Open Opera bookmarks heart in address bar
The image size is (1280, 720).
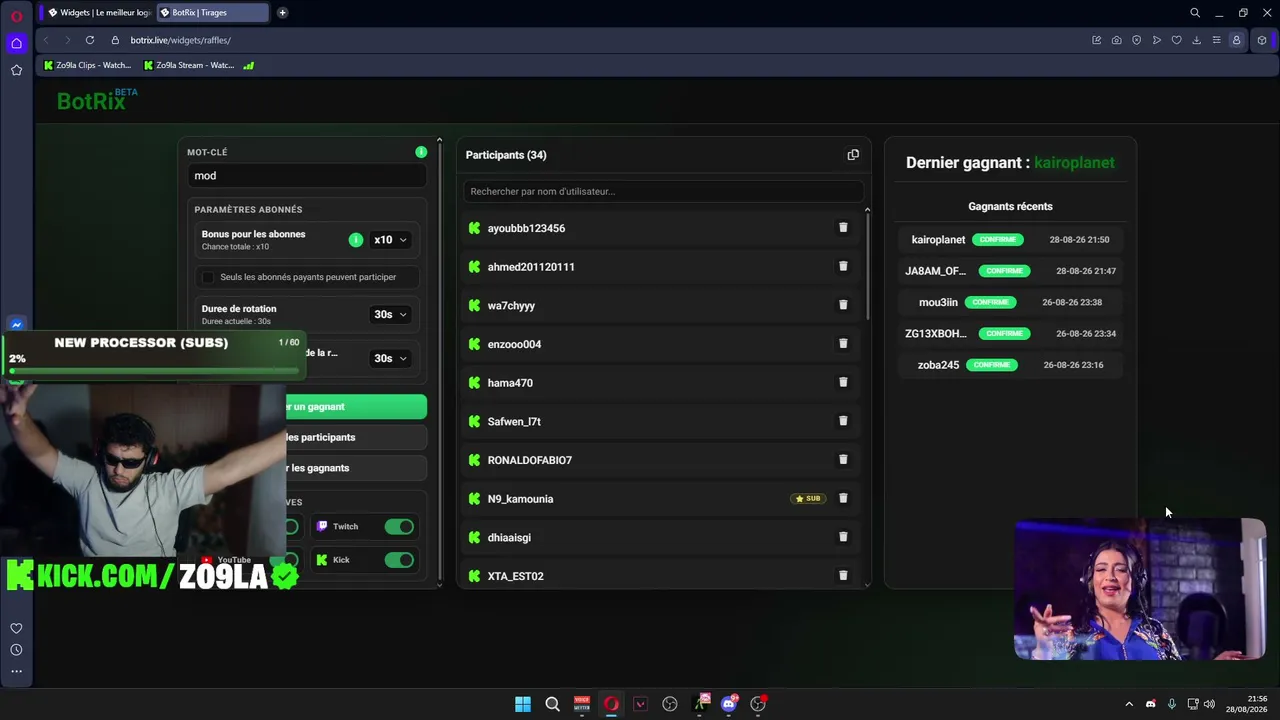[1176, 40]
